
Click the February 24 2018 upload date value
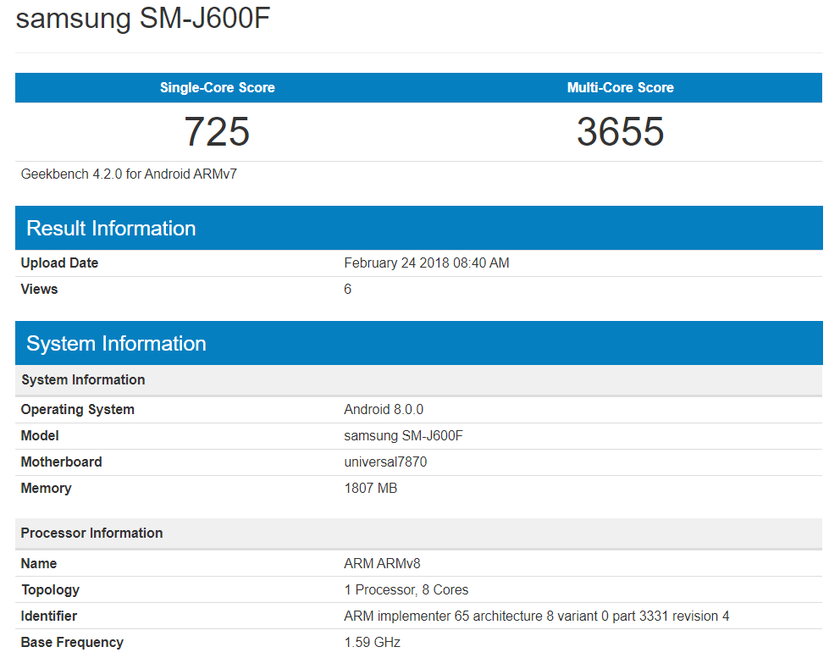pos(427,263)
